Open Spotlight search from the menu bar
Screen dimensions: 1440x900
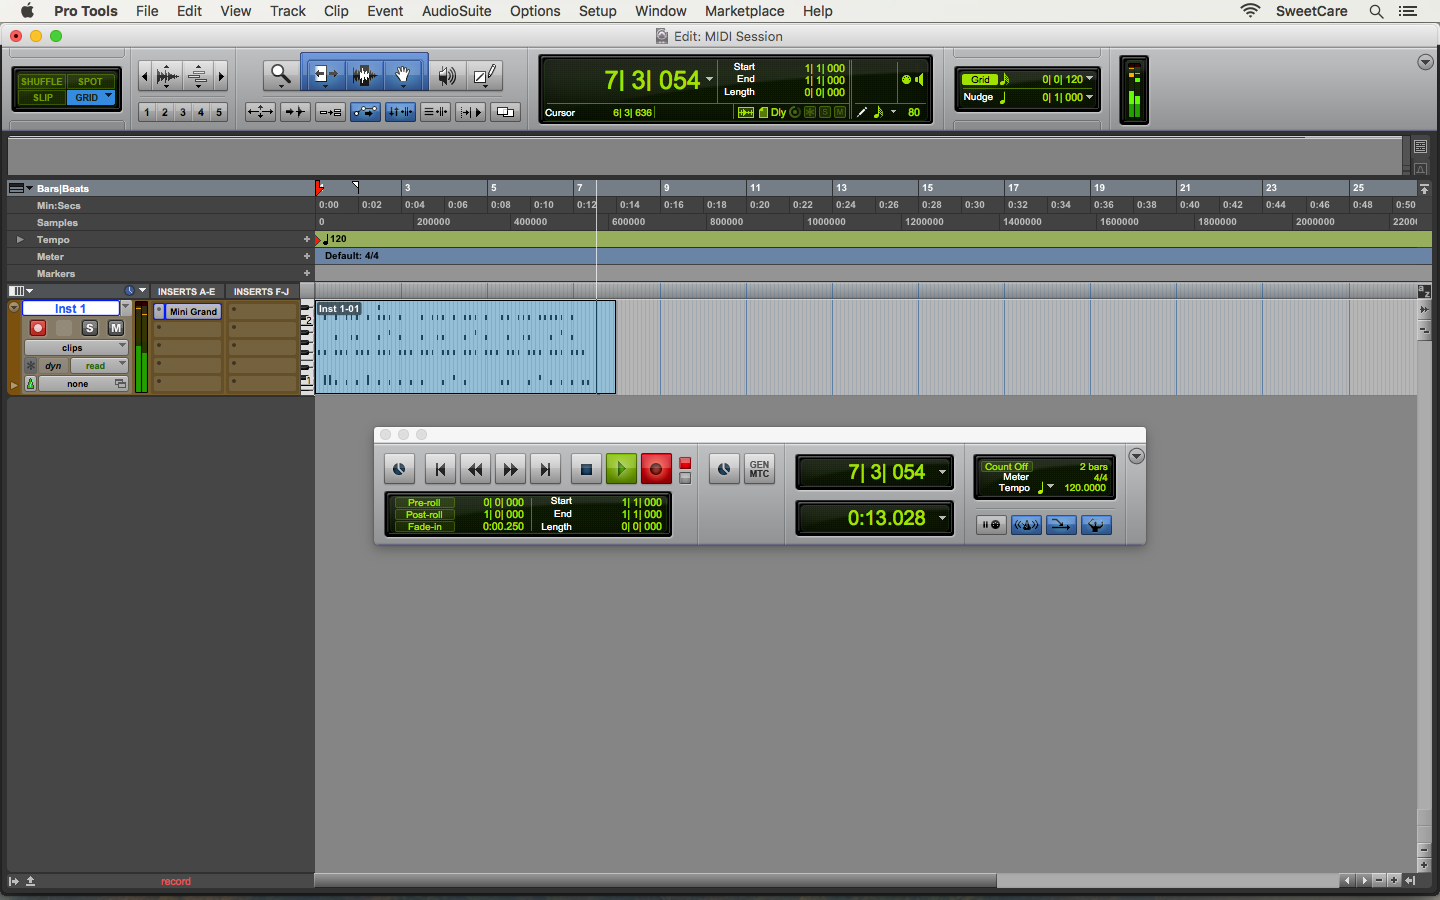pos(1377,11)
